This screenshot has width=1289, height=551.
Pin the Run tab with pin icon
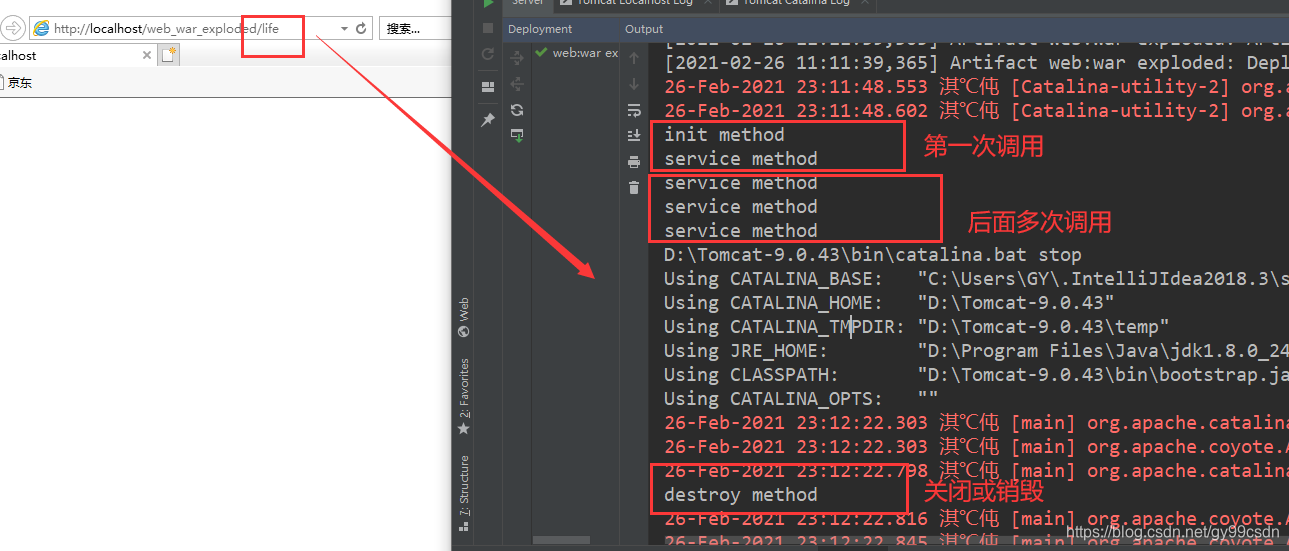tap(488, 120)
